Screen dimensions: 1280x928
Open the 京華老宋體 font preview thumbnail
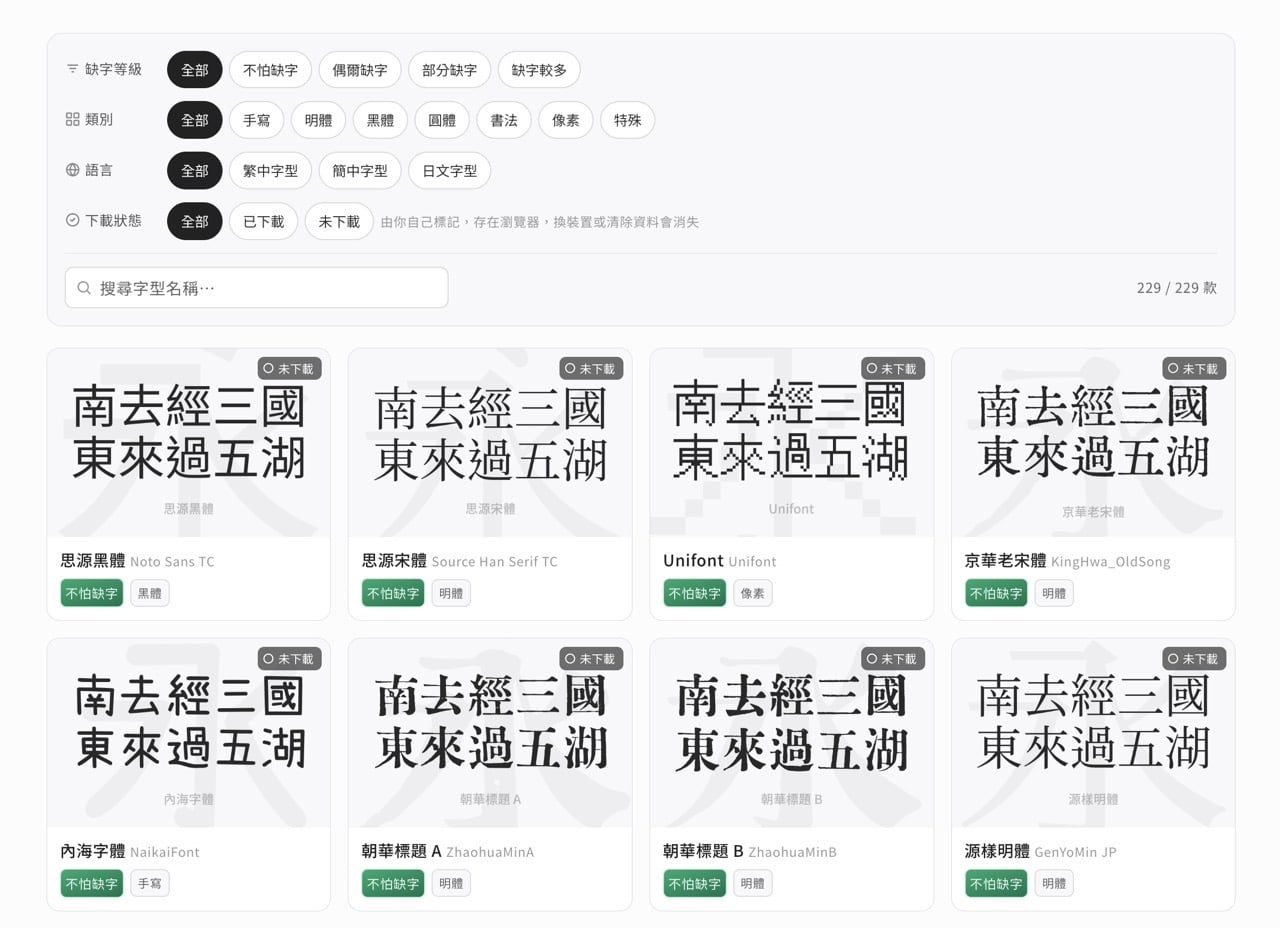pyautogui.click(x=1093, y=443)
